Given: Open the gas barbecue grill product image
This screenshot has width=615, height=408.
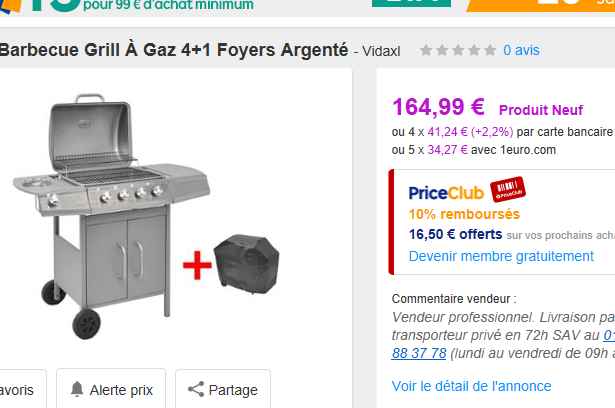Looking at the screenshot, I should [111, 216].
